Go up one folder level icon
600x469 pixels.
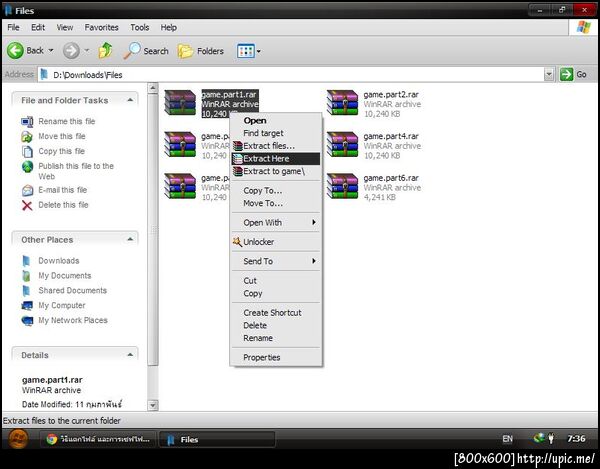(x=105, y=50)
